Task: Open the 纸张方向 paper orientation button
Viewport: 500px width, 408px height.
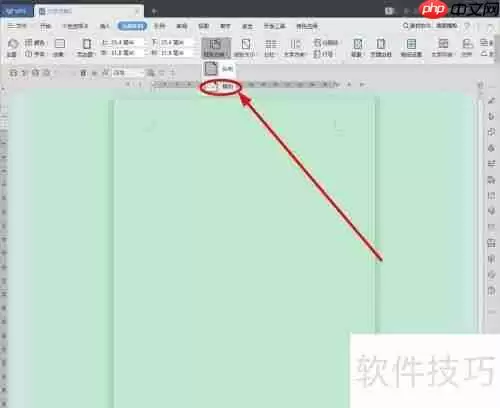Action: click(x=215, y=47)
